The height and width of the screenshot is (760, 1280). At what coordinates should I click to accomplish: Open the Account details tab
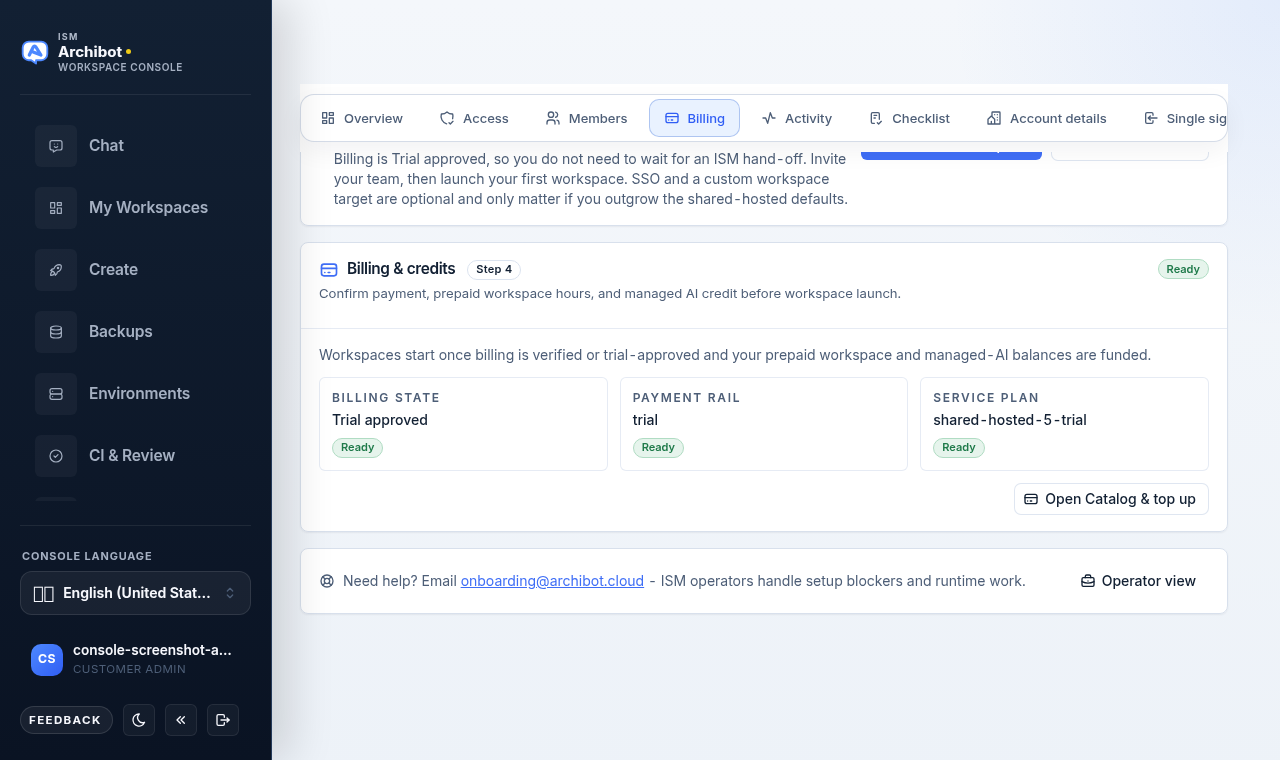click(x=1047, y=118)
